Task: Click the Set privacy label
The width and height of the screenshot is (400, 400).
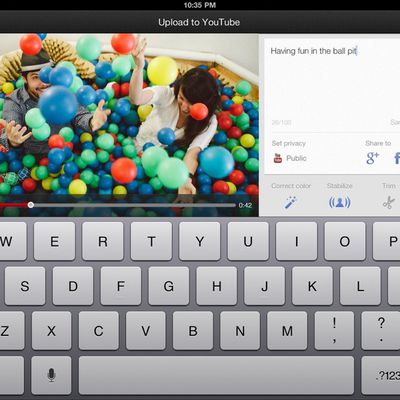Action: pyautogui.click(x=289, y=143)
